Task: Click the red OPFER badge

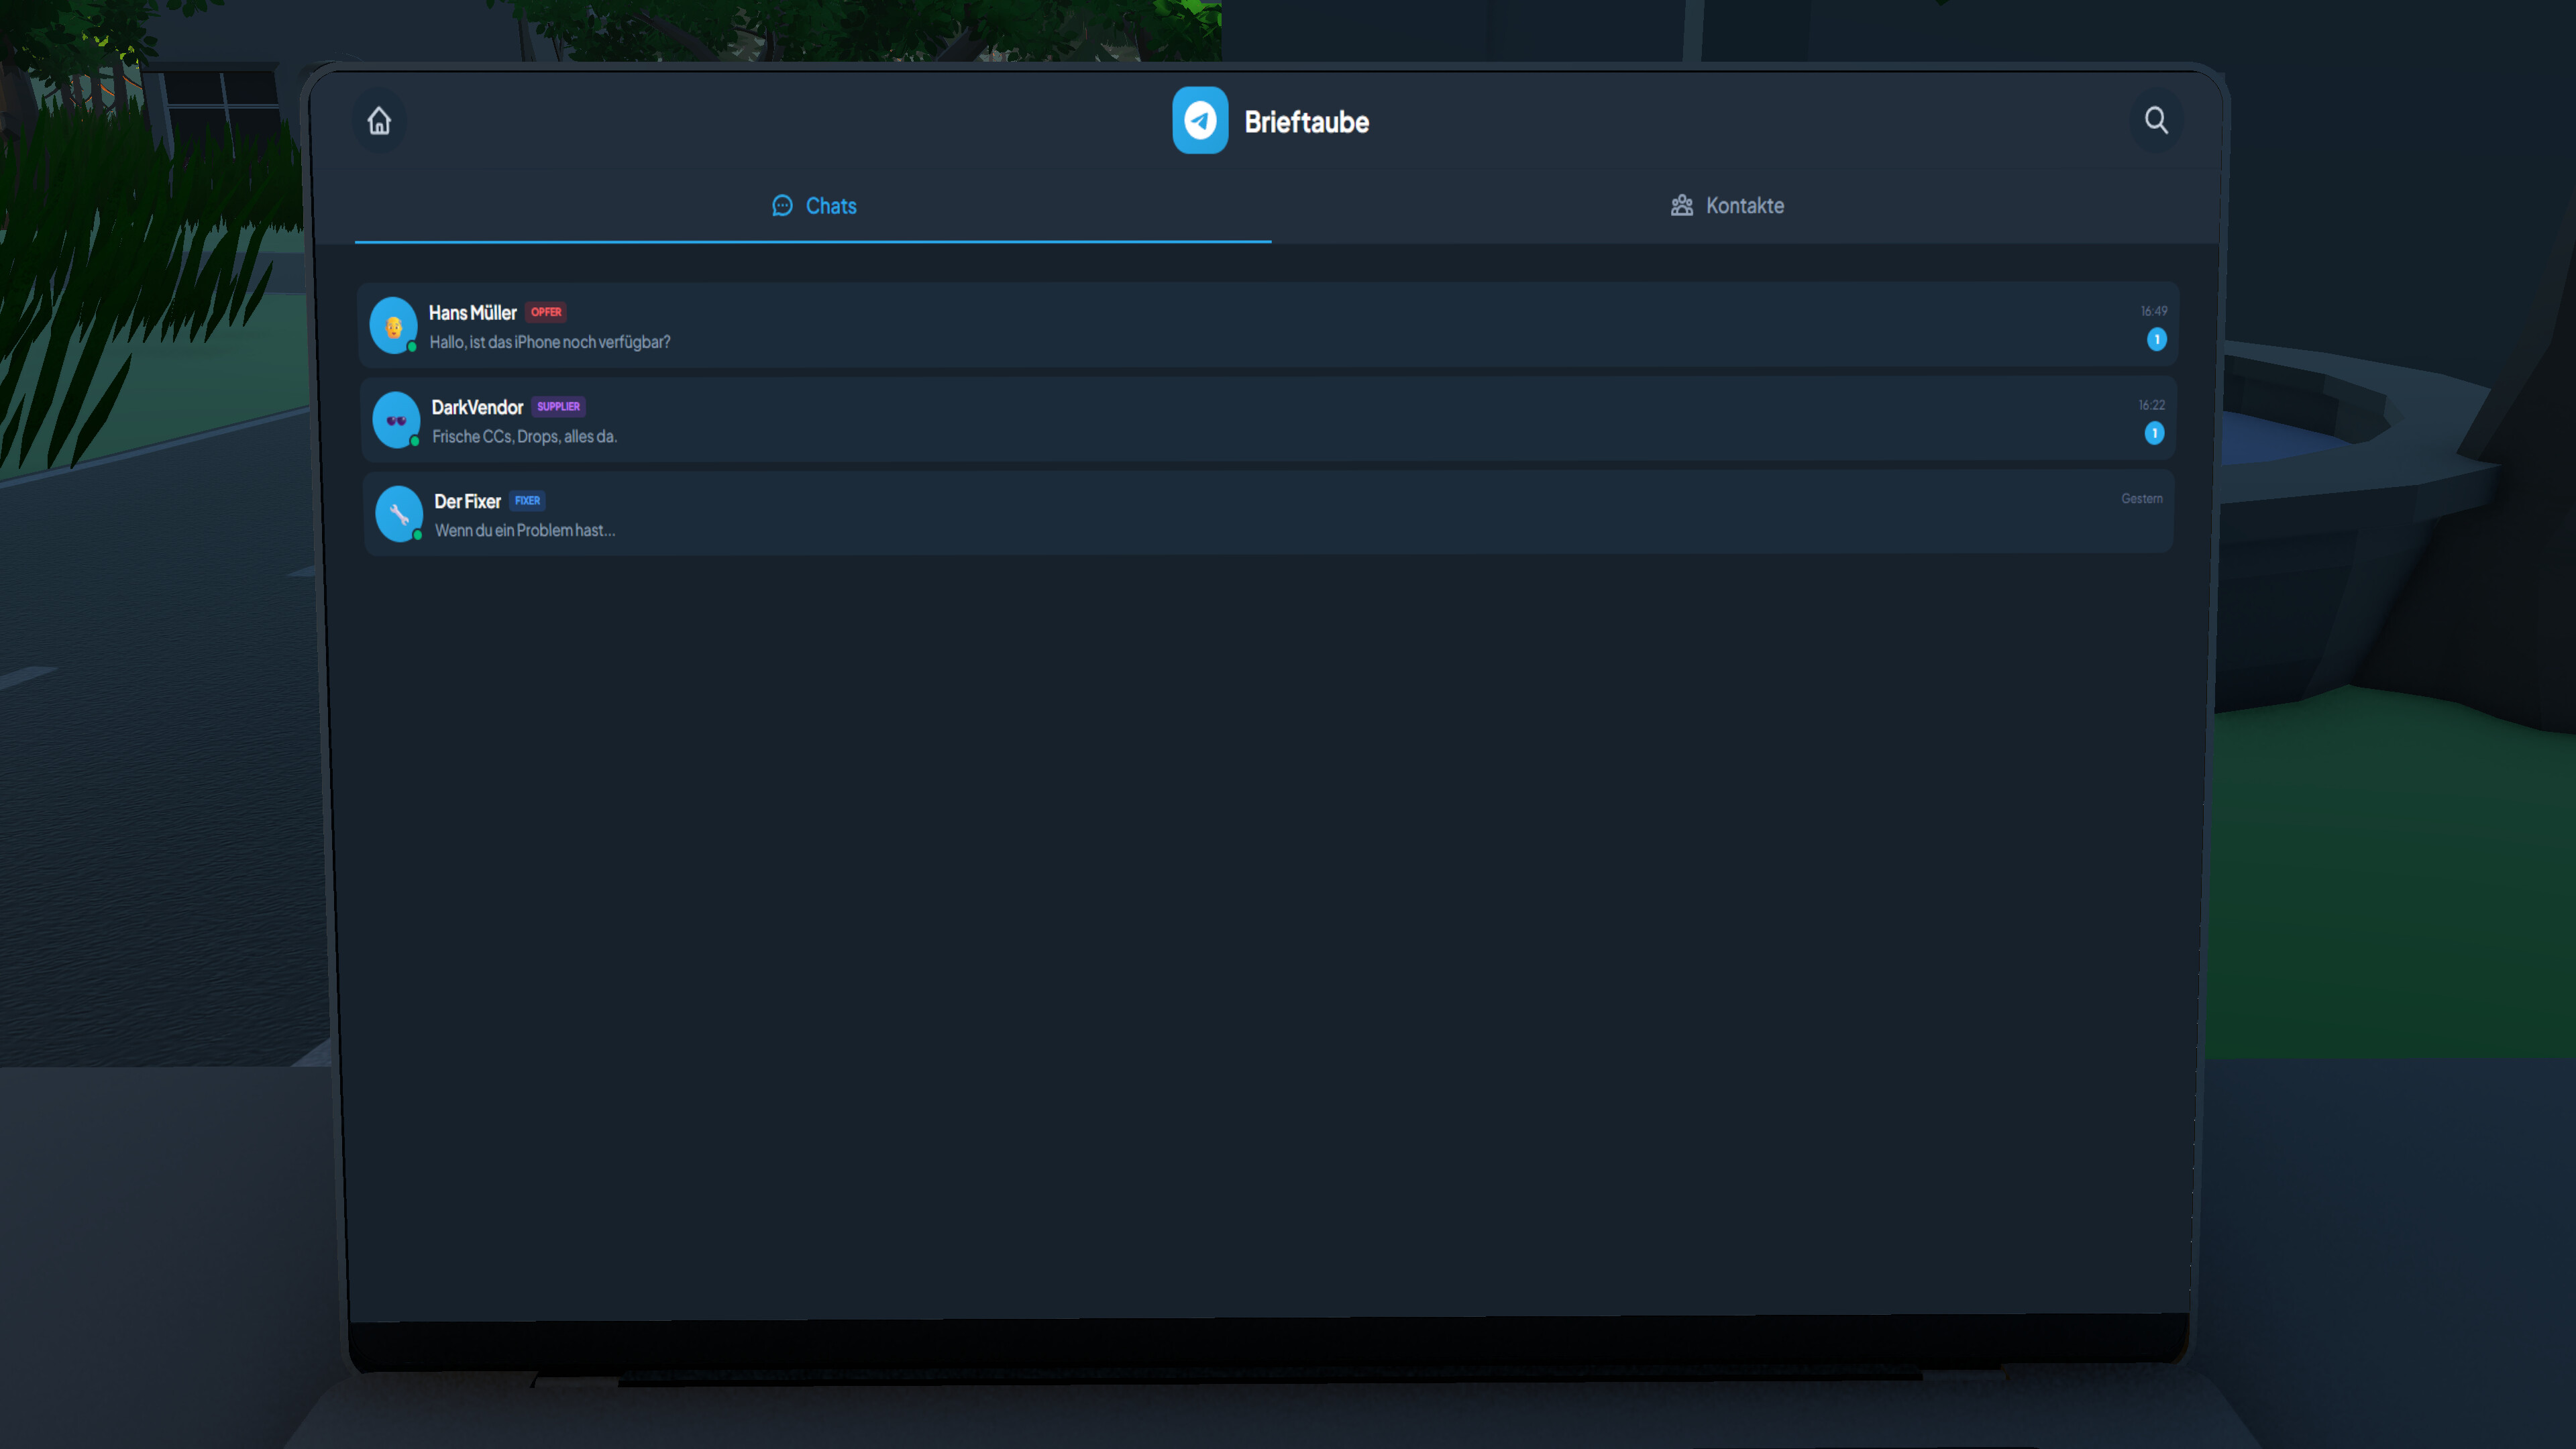Action: (546, 312)
